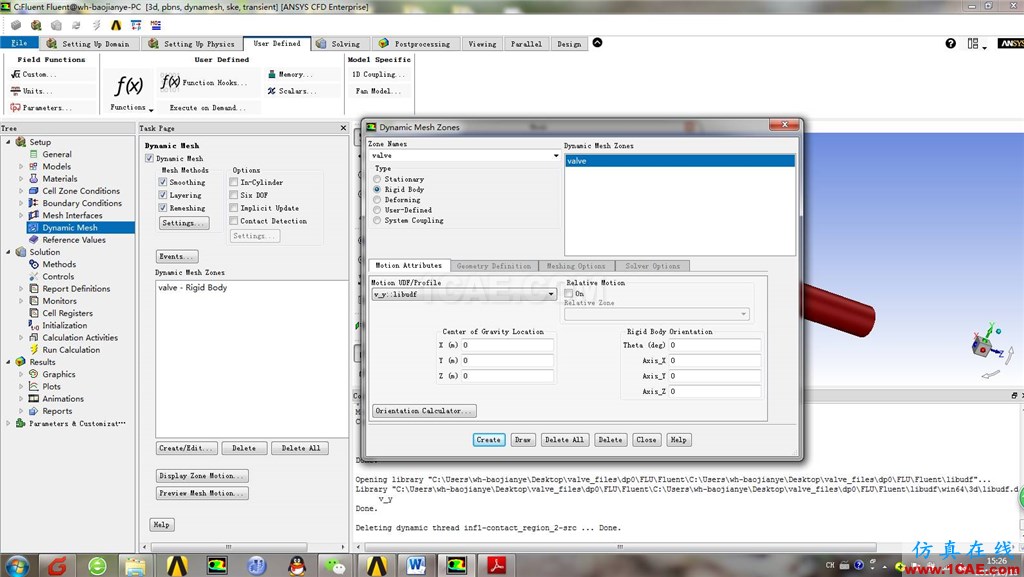Viewport: 1024px width, 577px height.
Task: Enable the Six DOF option
Action: coord(233,195)
